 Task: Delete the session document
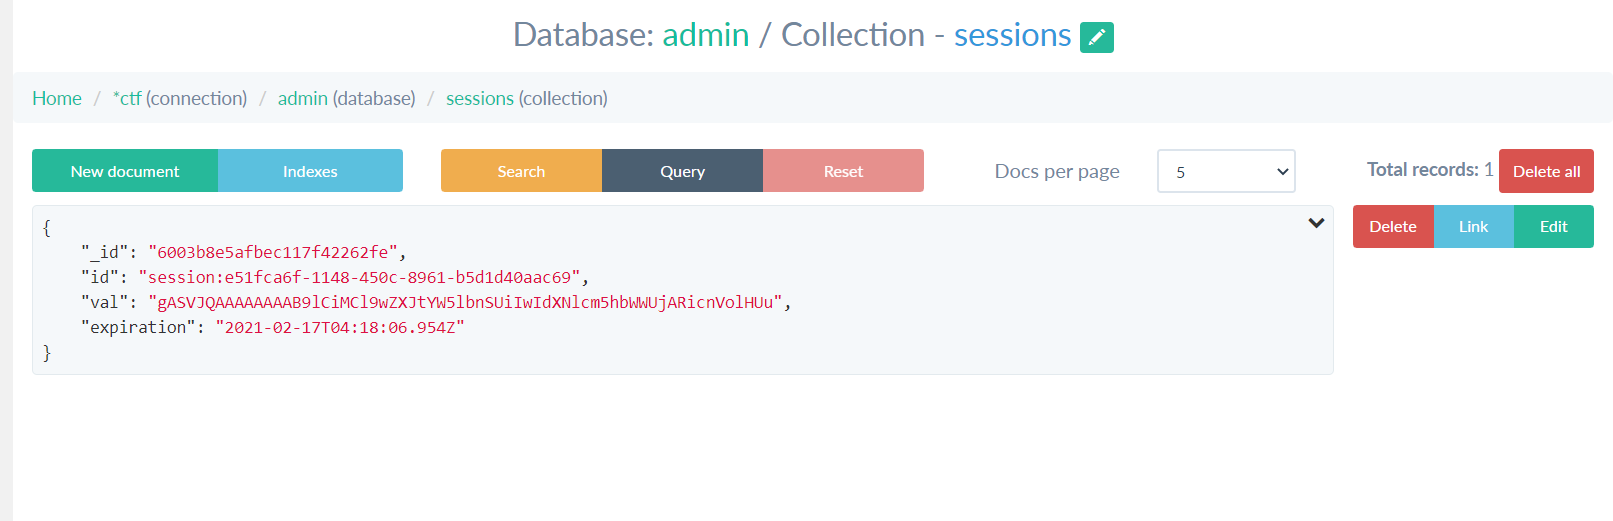1392,227
